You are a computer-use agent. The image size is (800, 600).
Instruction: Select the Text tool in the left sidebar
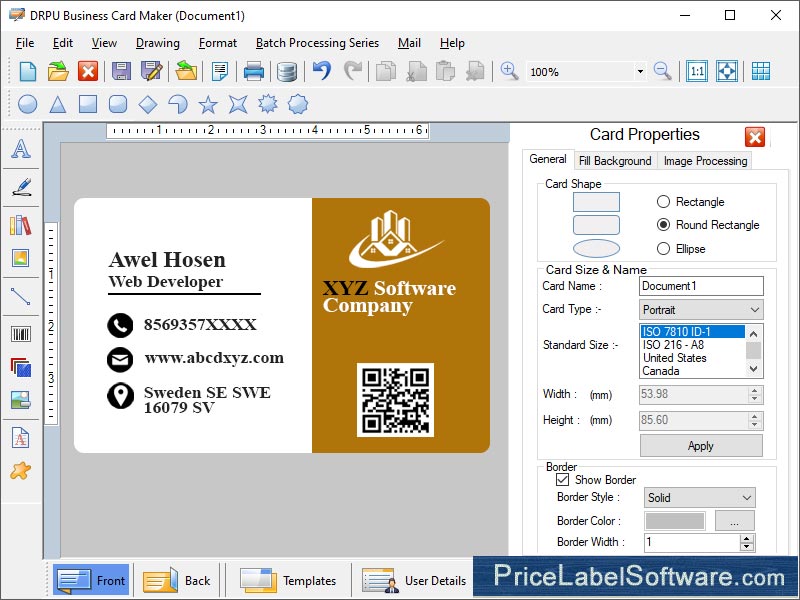22,150
